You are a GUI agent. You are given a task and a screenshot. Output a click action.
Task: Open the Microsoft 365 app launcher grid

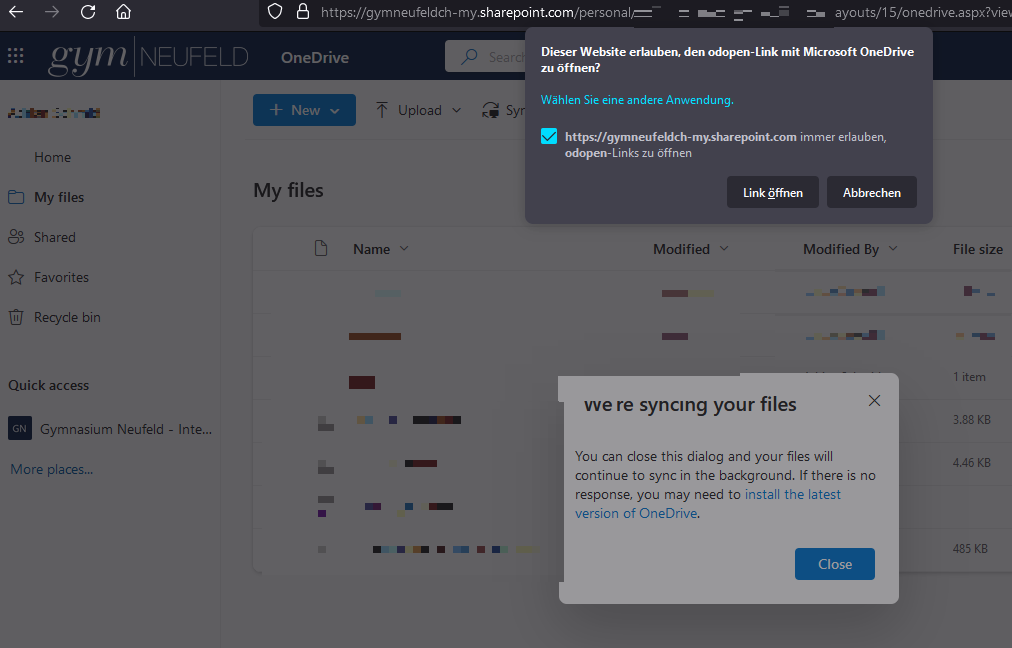[x=16, y=56]
